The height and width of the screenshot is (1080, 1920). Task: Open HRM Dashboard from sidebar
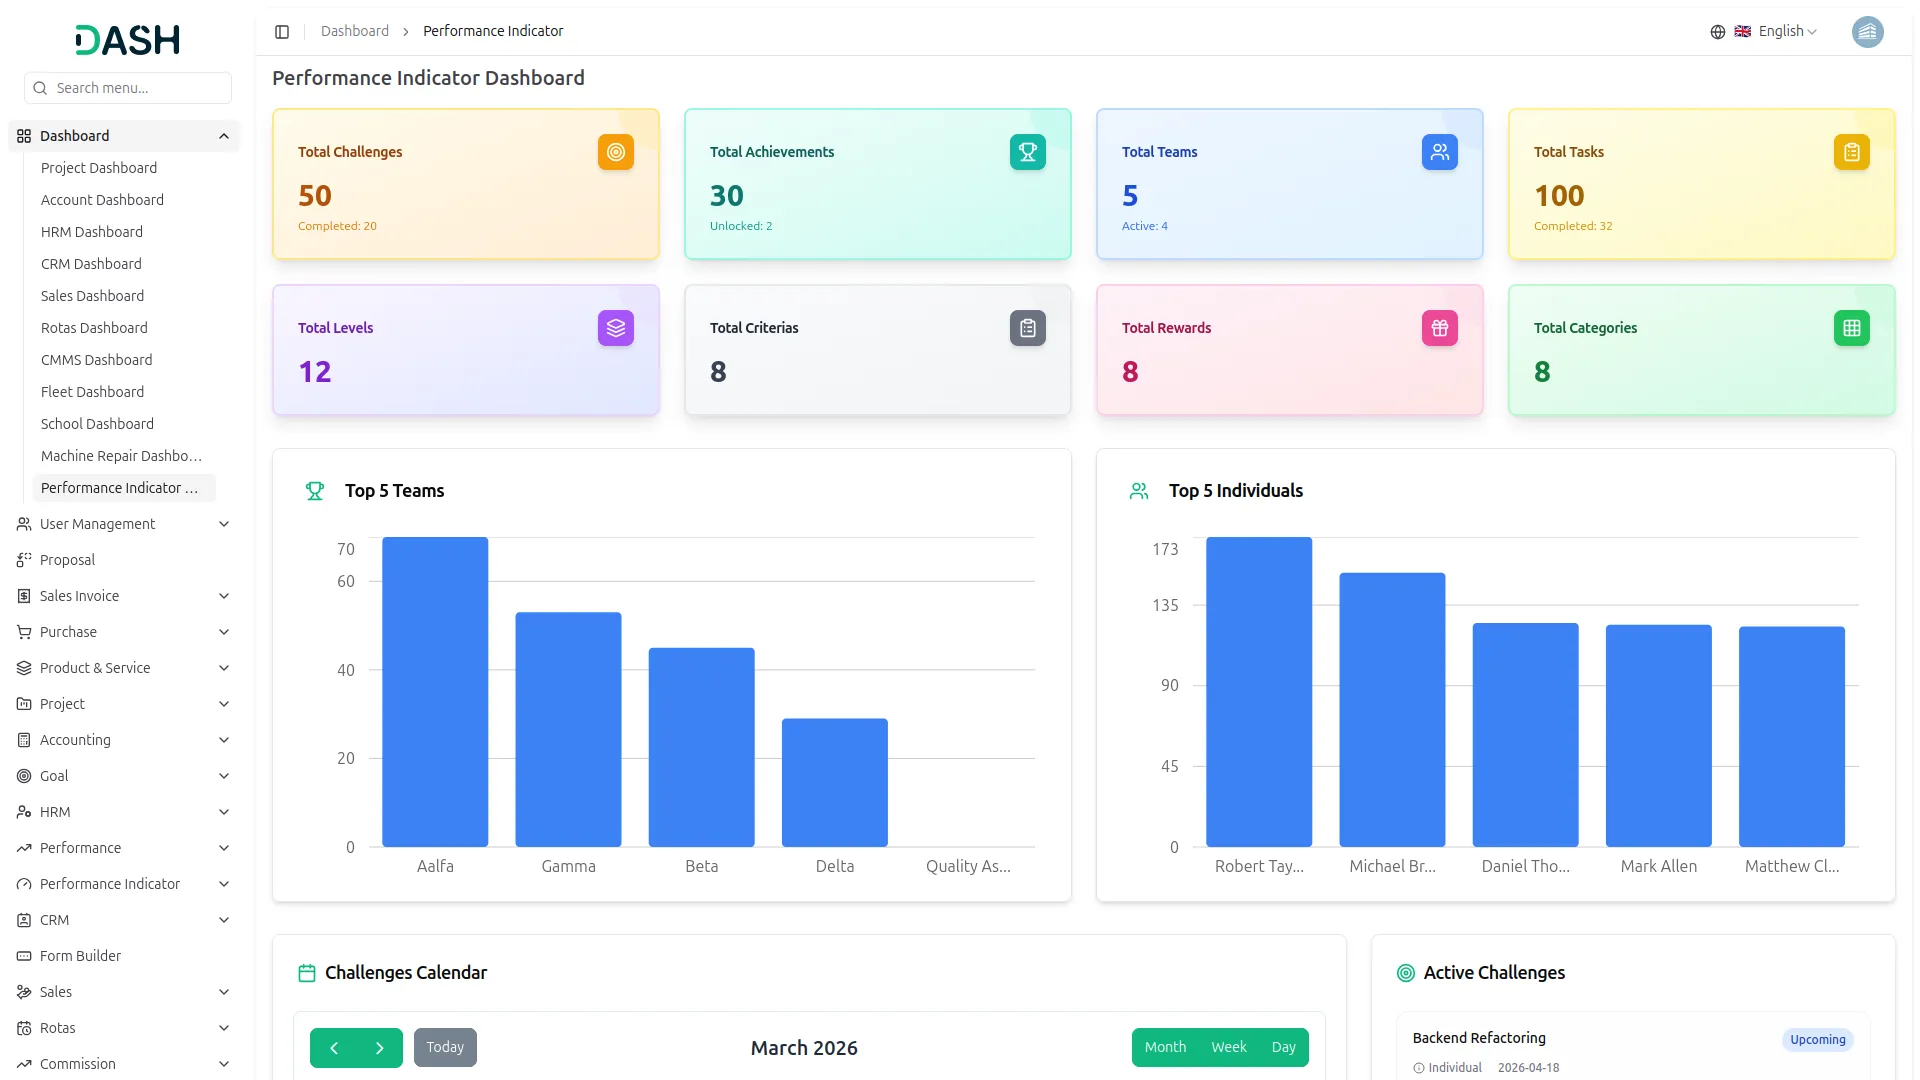click(92, 232)
